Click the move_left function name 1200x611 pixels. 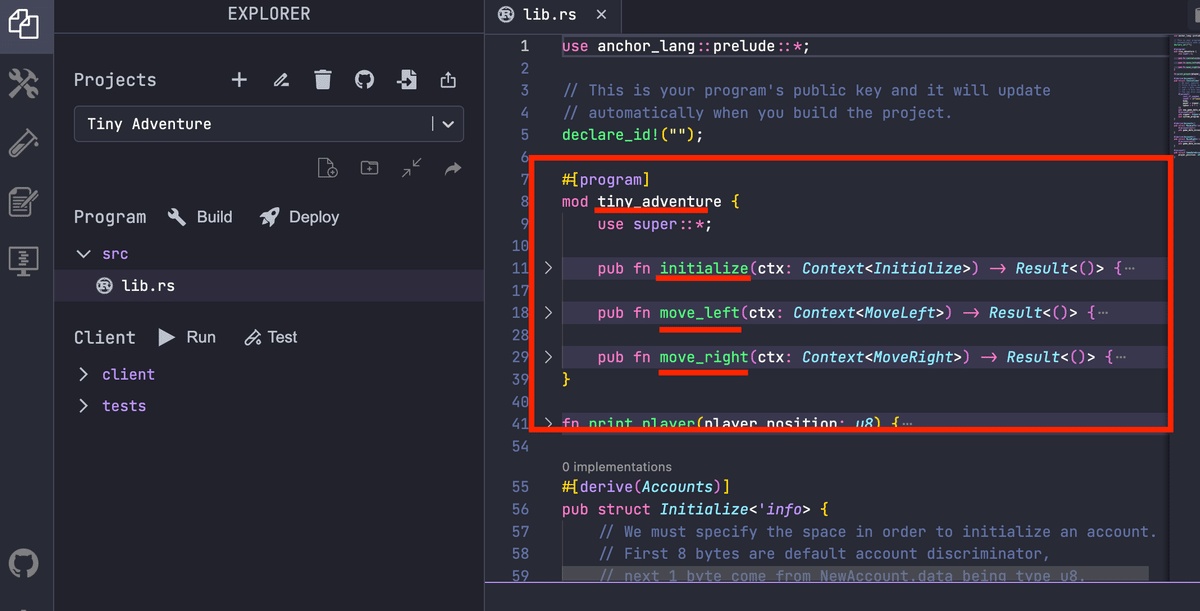[700, 313]
